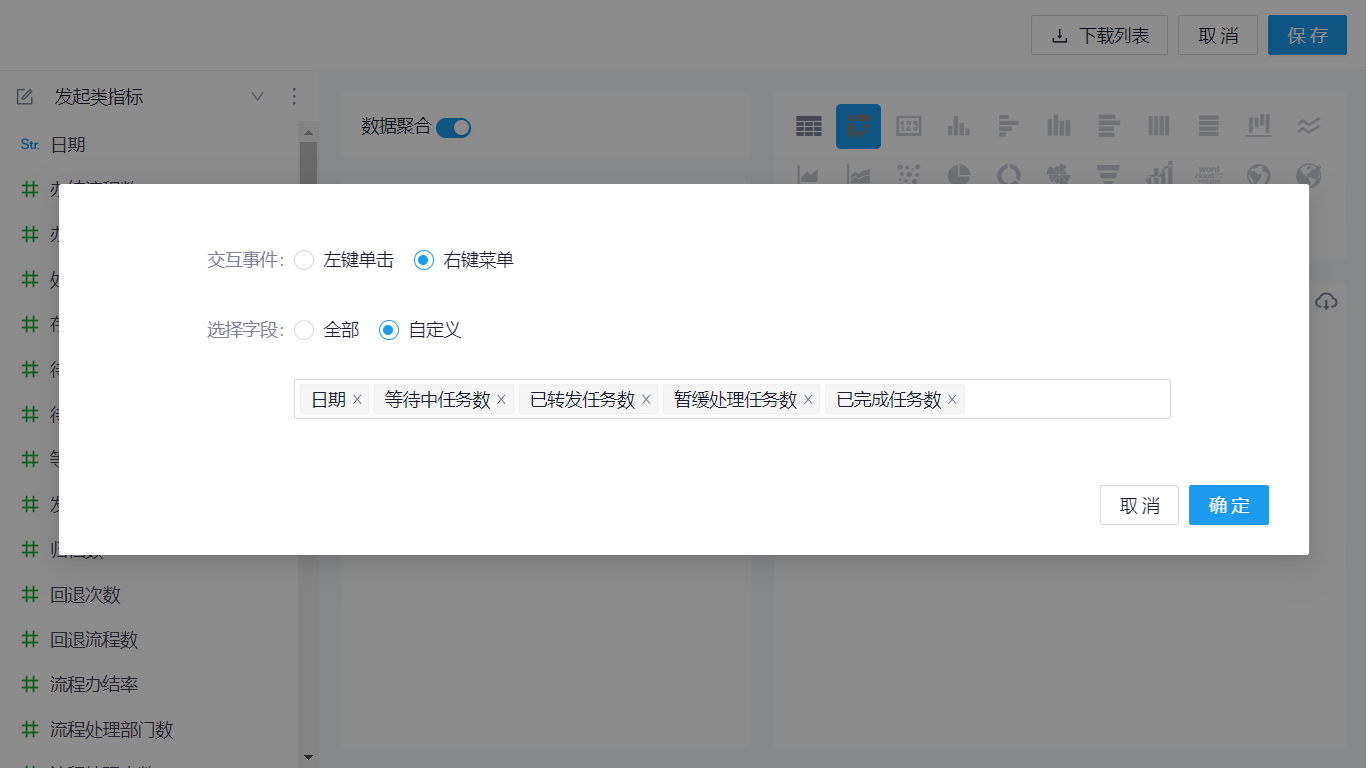
Task: Select the 回退流程数 field
Action: pyautogui.click(x=94, y=640)
